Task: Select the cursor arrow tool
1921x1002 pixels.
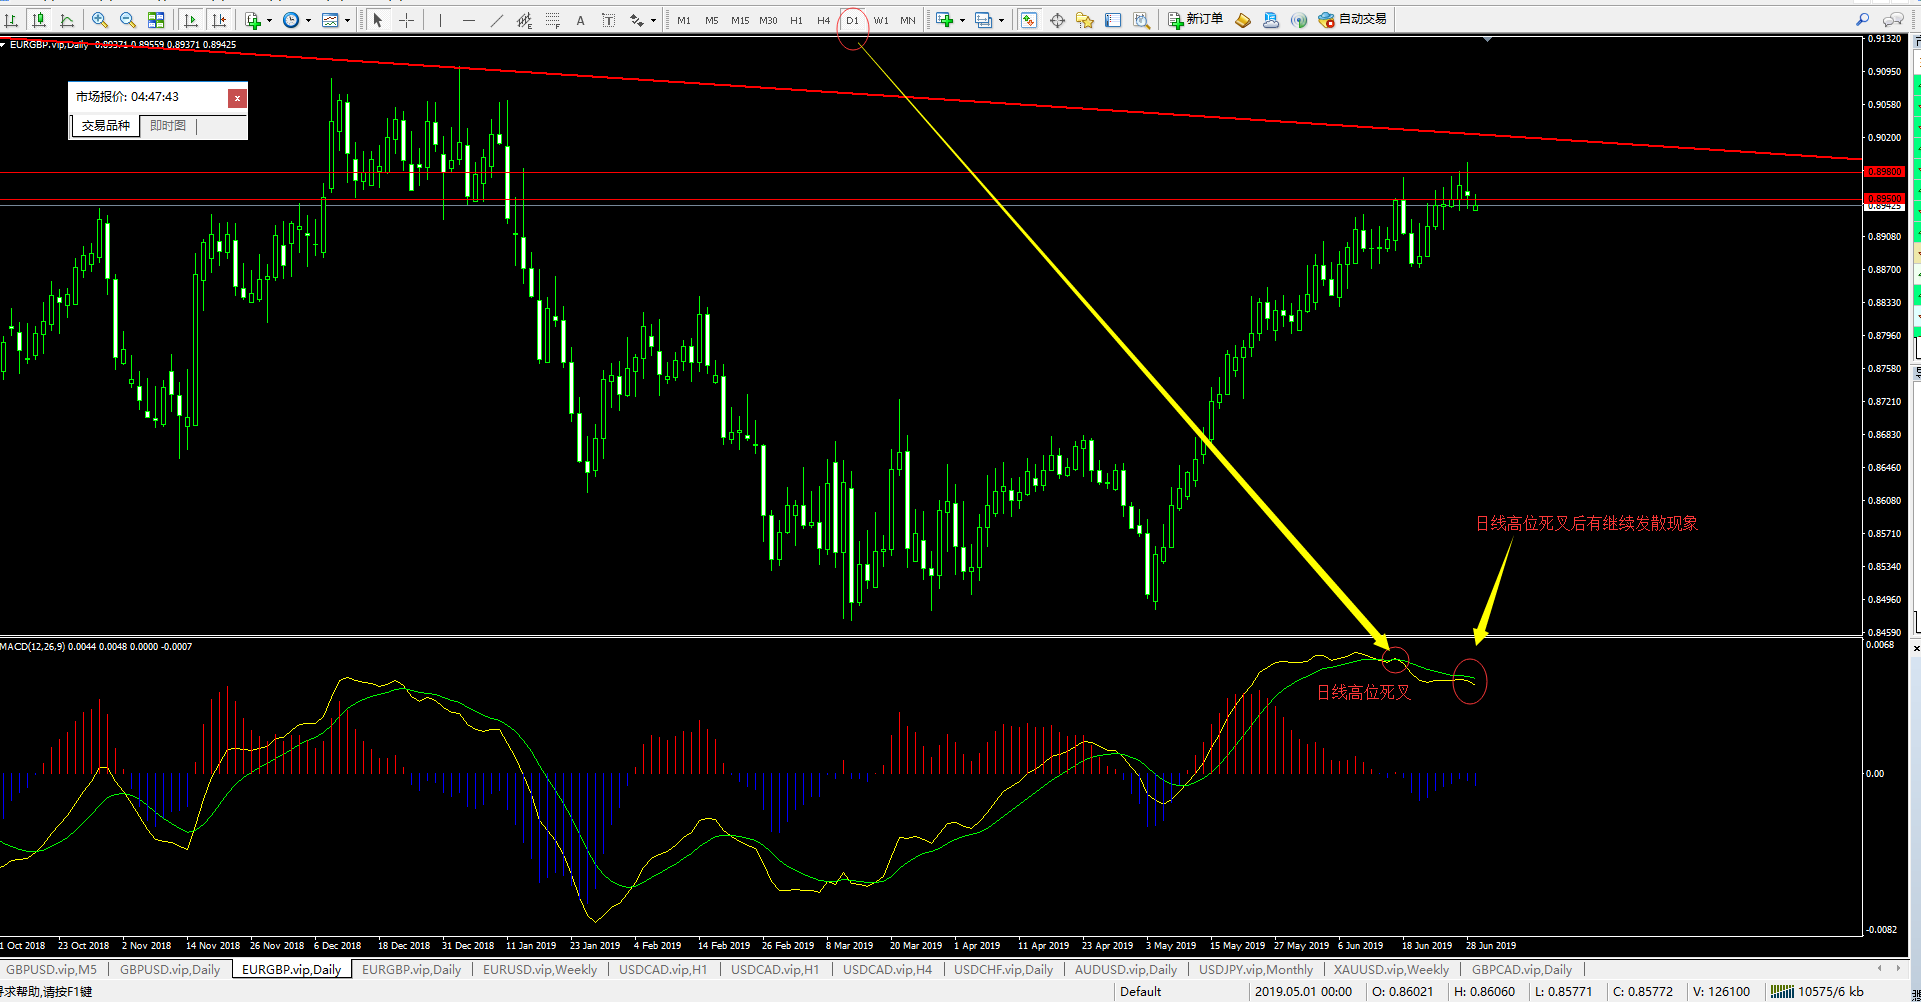Action: 378,20
